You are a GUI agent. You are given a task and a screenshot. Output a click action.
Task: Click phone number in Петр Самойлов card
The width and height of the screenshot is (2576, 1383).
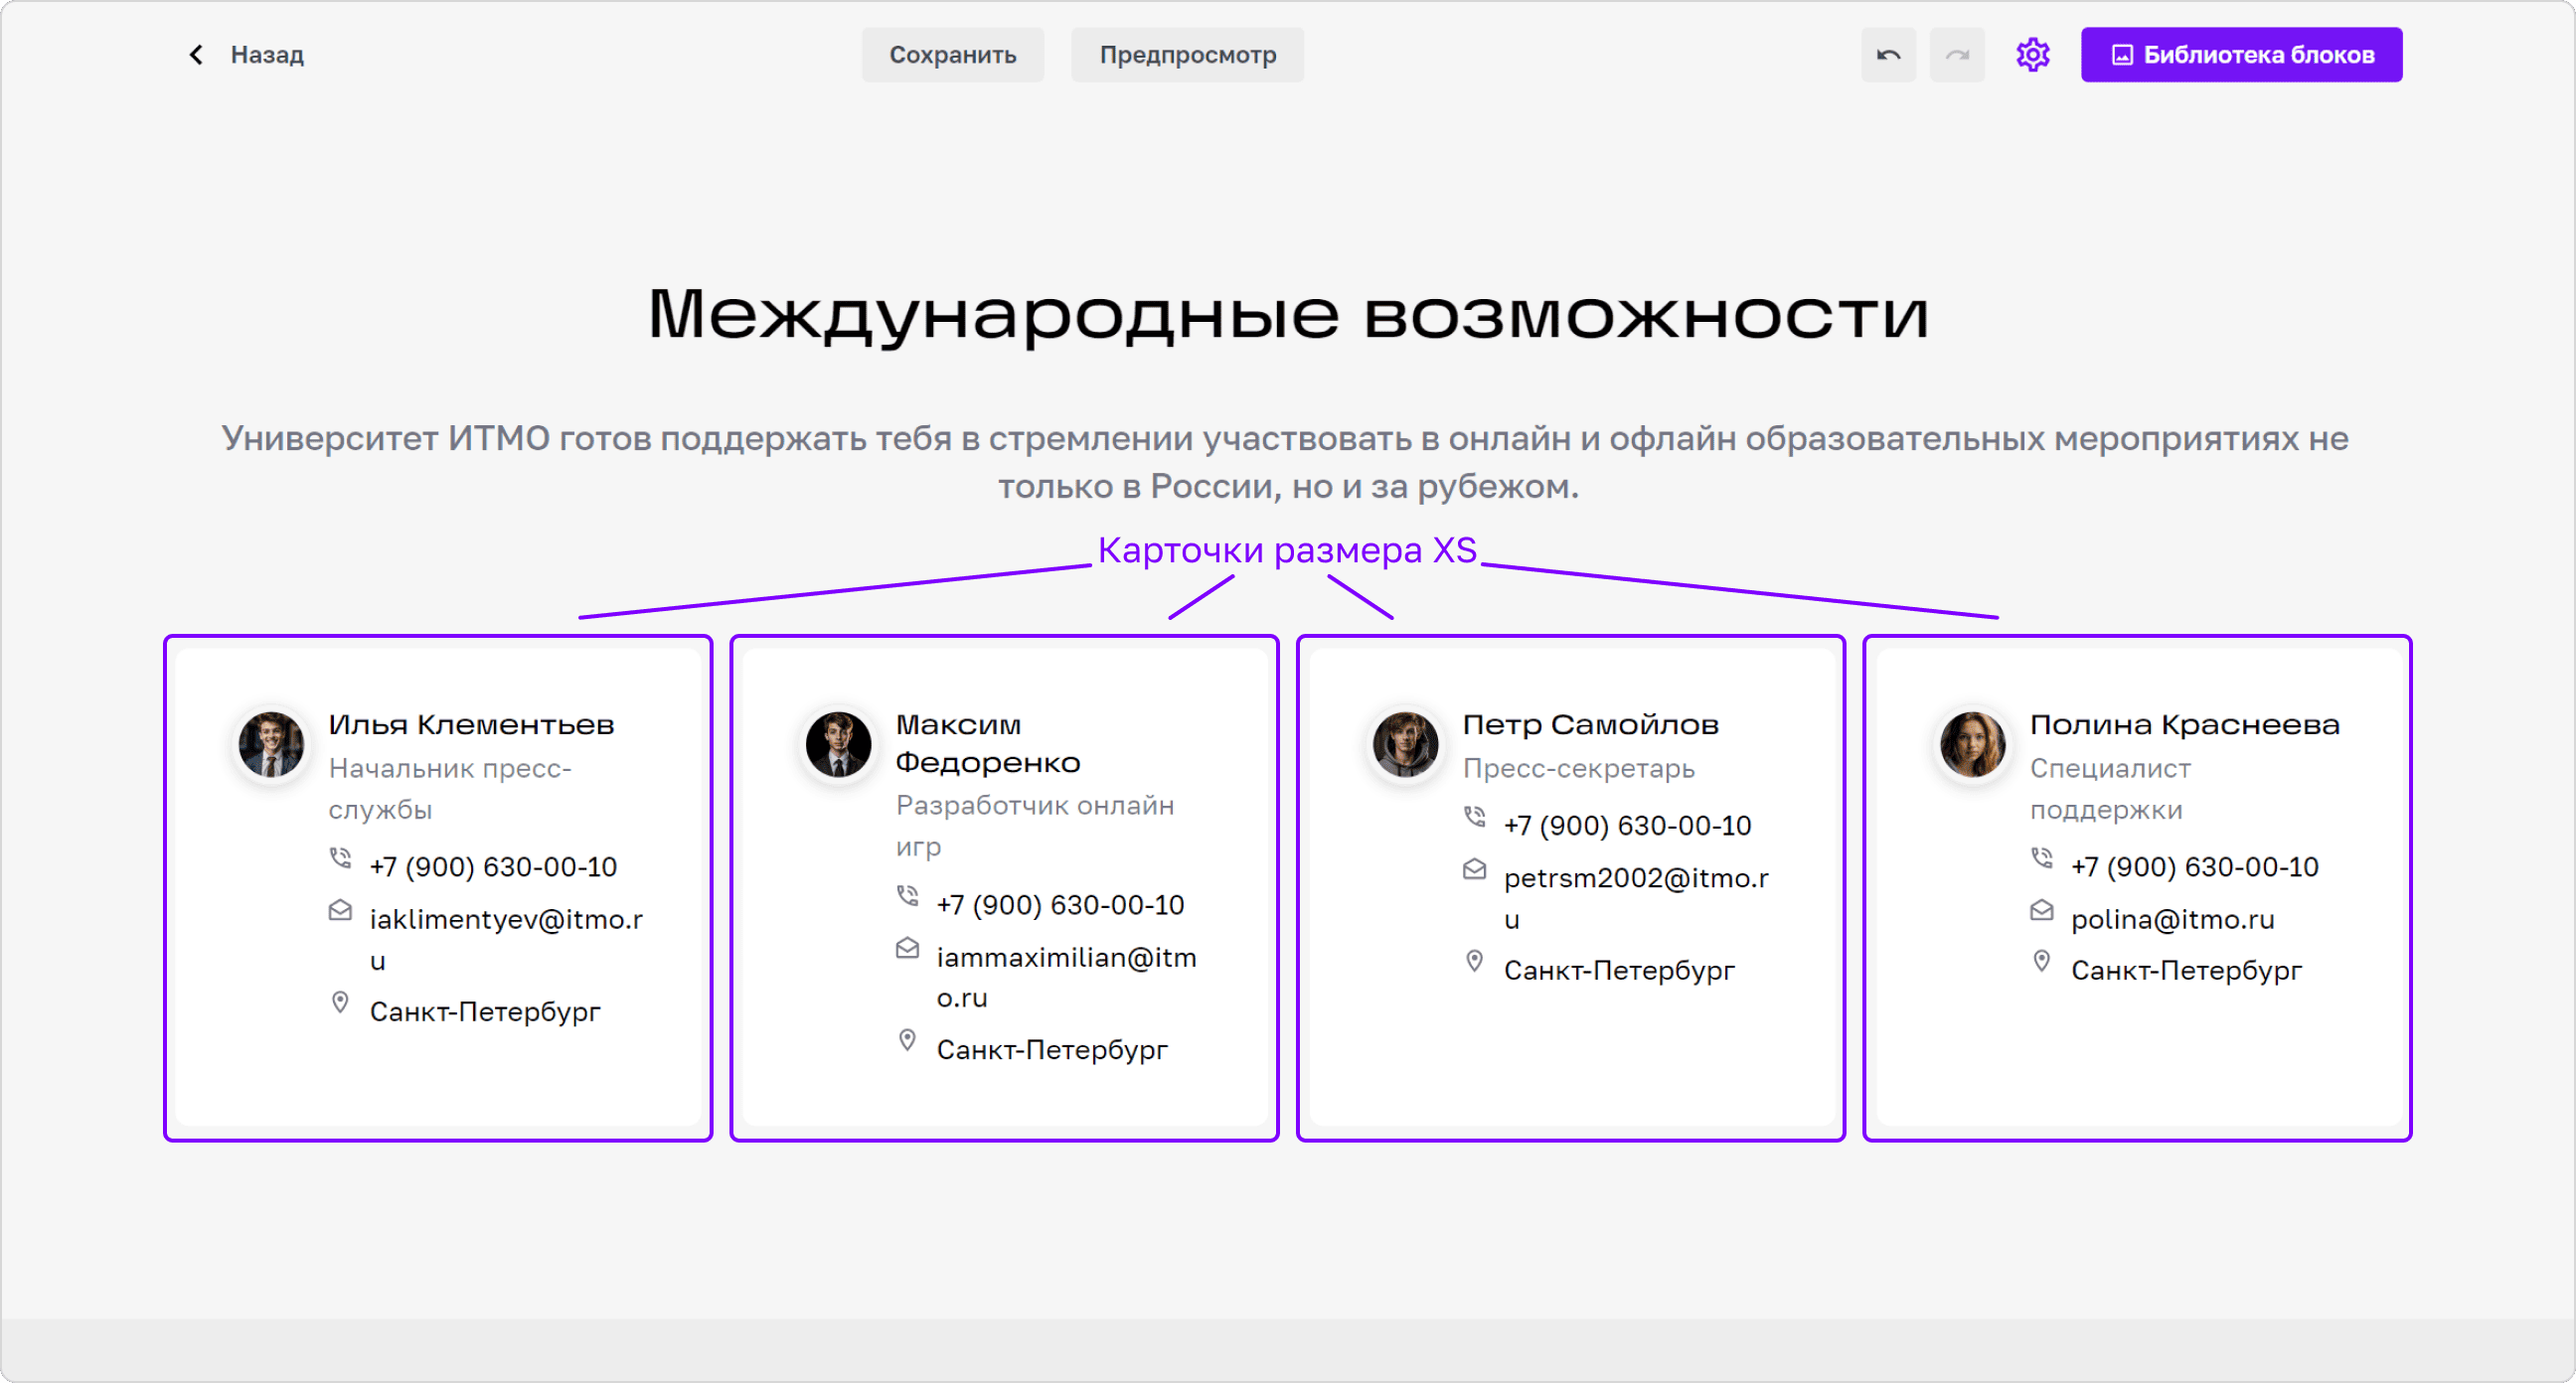pyautogui.click(x=1627, y=826)
